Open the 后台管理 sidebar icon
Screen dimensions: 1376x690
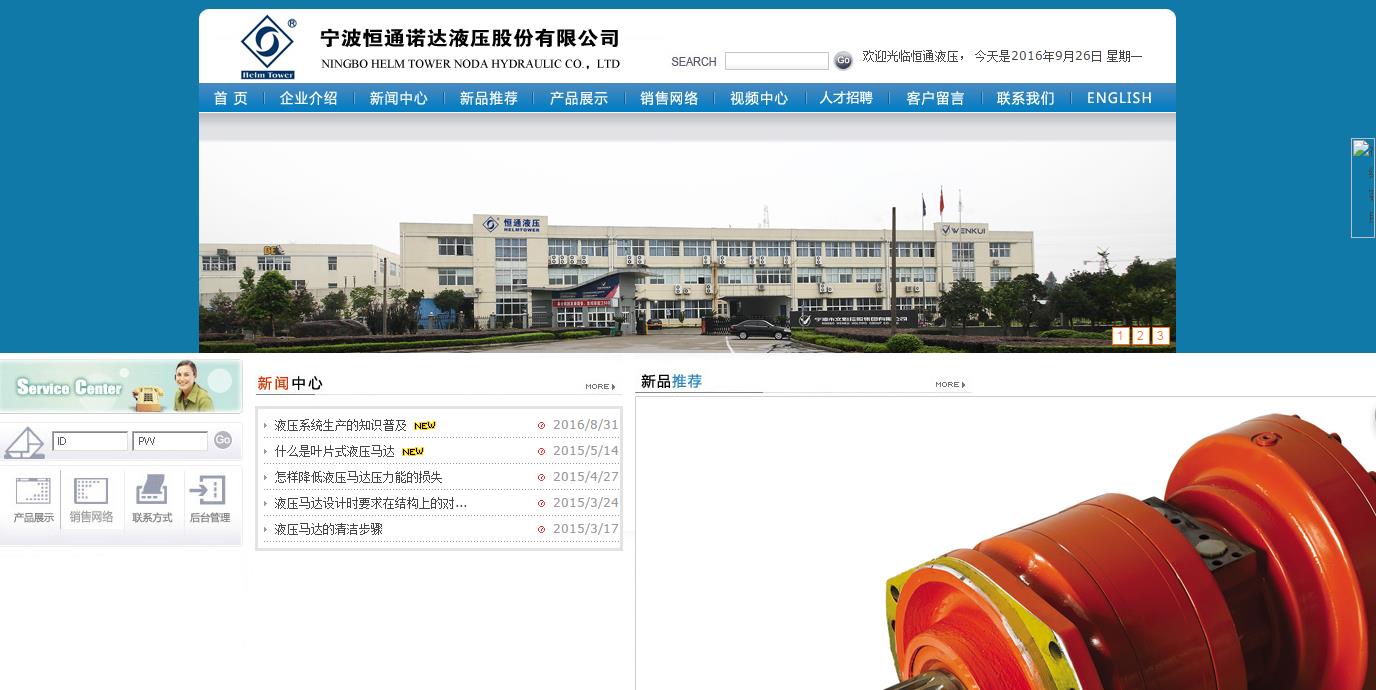210,500
